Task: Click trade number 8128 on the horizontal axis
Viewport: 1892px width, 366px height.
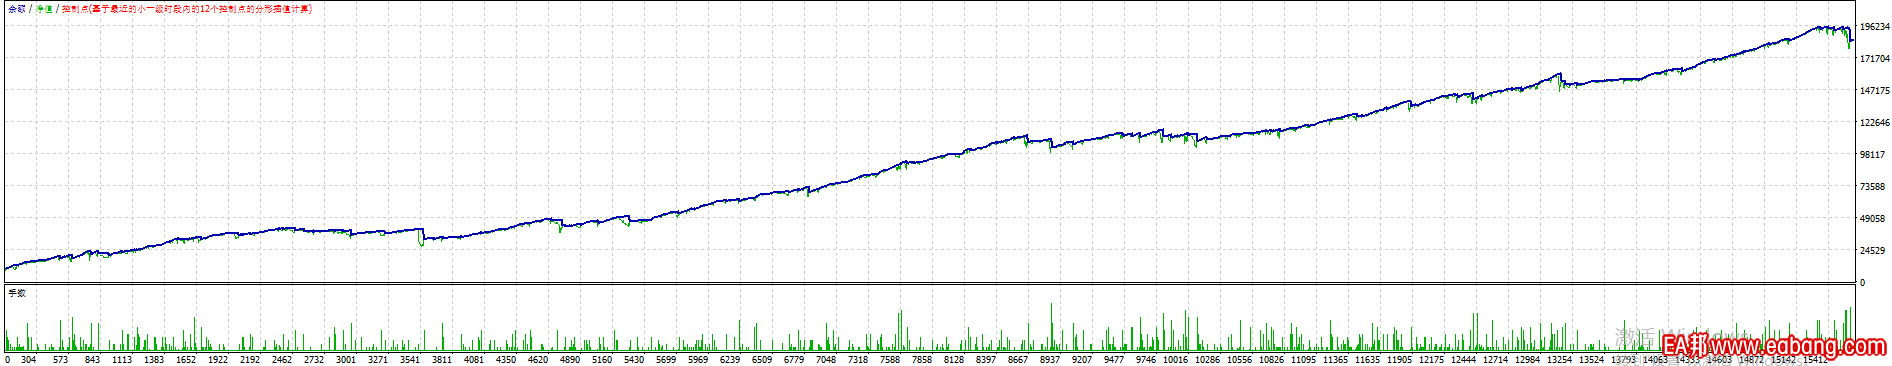Action: pos(954,359)
